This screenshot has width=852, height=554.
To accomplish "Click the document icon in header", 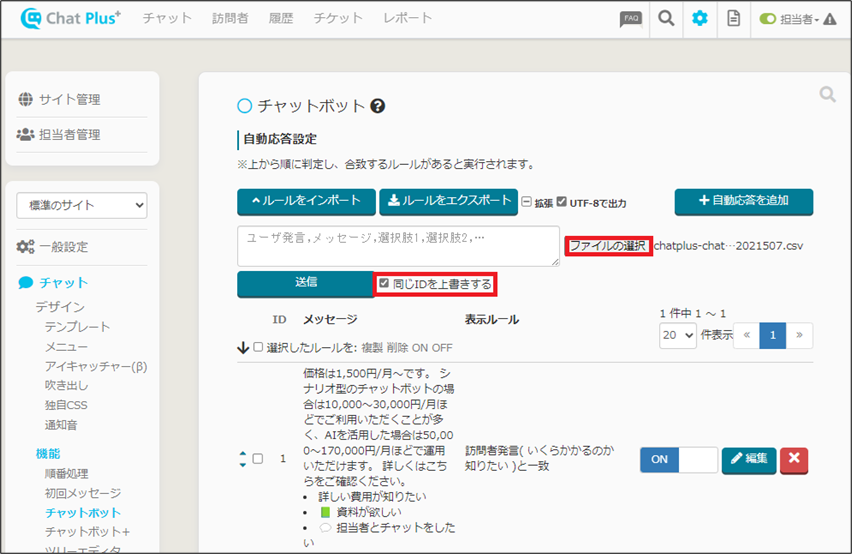I will click(x=733, y=19).
